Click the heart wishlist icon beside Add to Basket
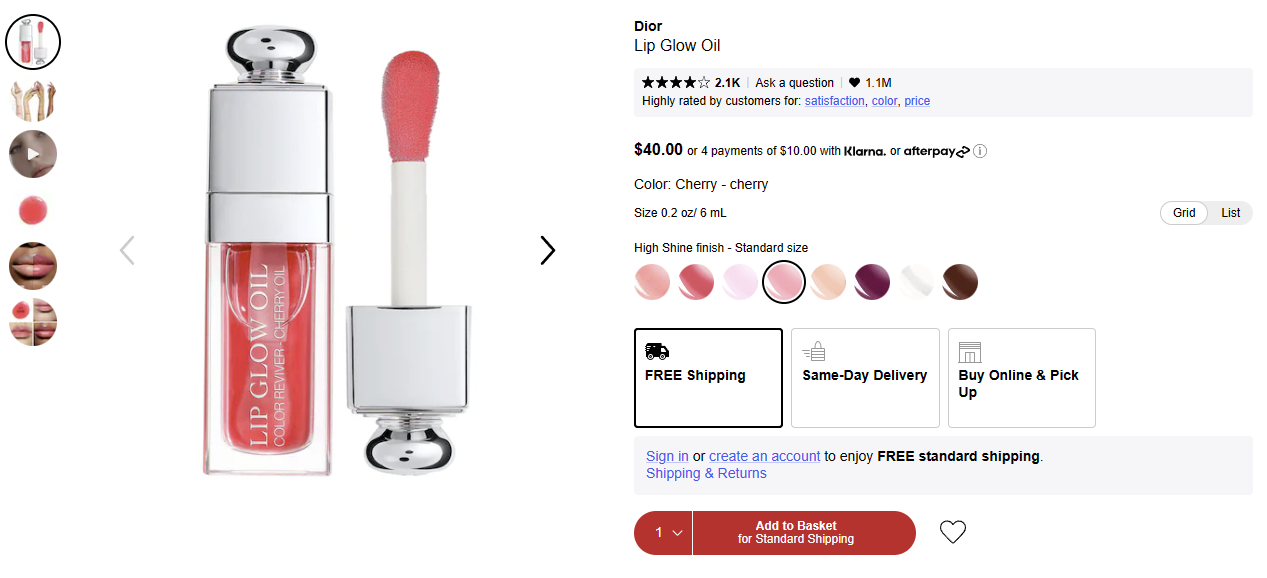The image size is (1267, 578). point(953,532)
